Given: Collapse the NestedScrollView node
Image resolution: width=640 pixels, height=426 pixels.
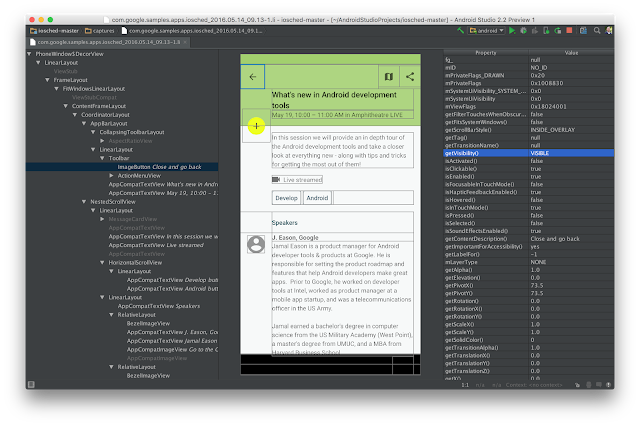Looking at the screenshot, I should (84, 202).
